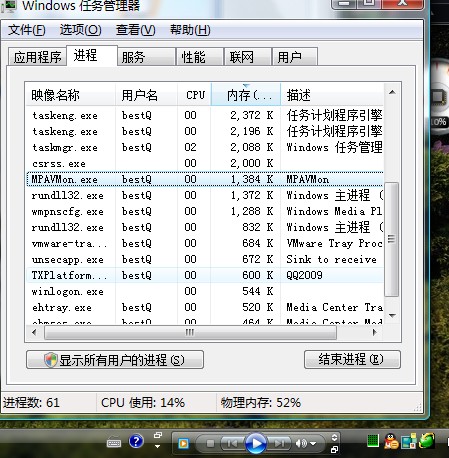449x458 pixels.
Task: Click the 进程数: 61 status text
Action: (31, 403)
